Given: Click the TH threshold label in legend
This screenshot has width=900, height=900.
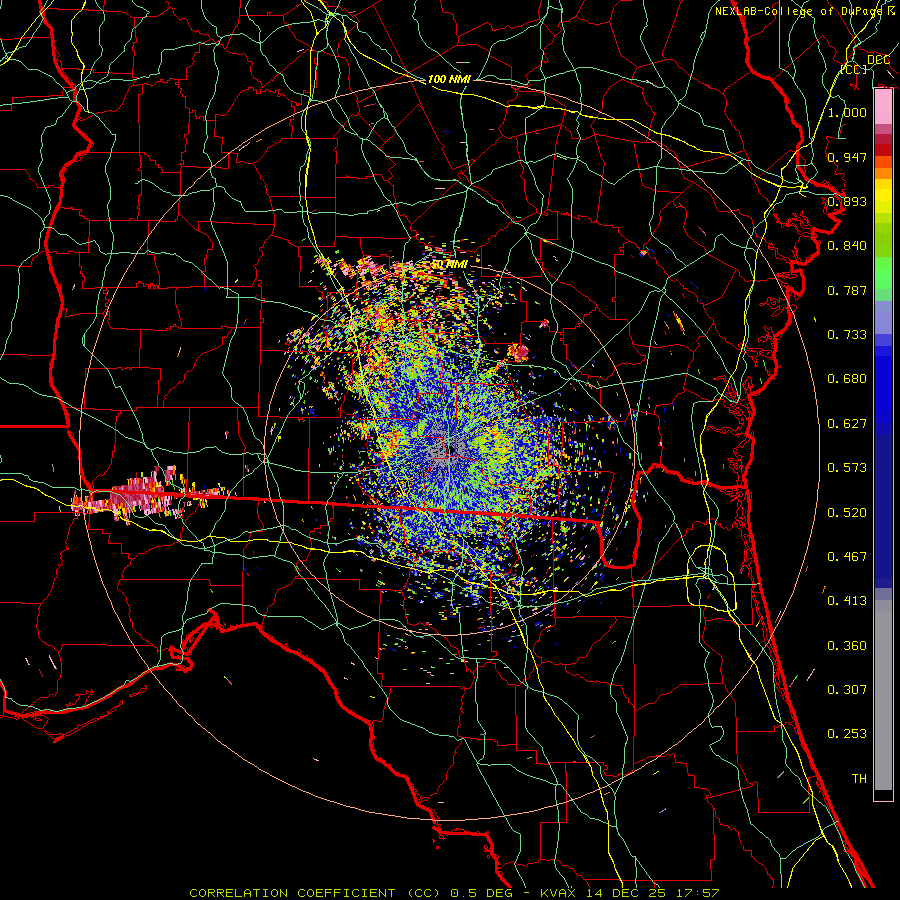Looking at the screenshot, I should 859,778.
